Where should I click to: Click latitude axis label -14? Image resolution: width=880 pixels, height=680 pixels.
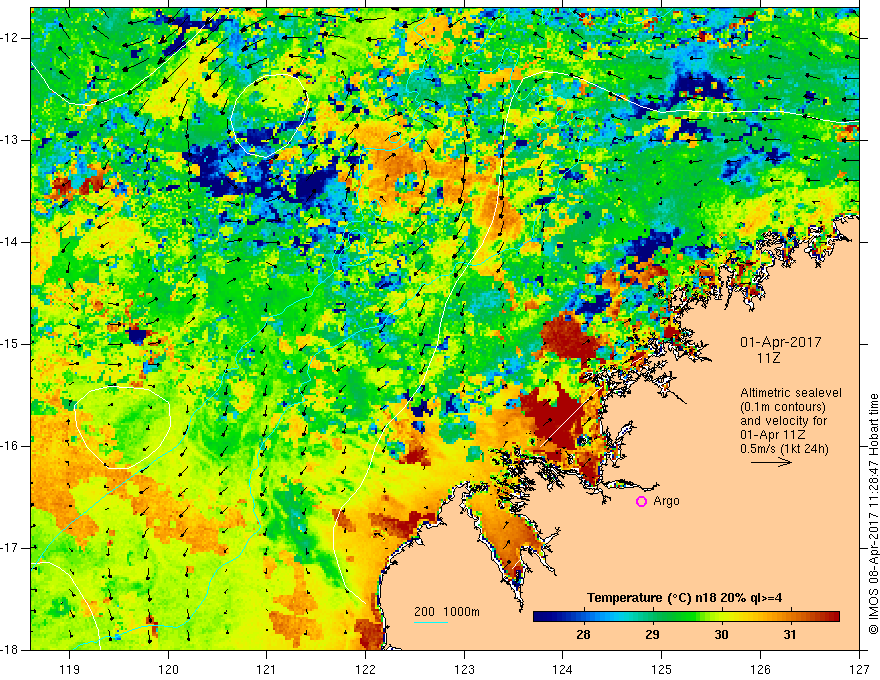point(11,242)
